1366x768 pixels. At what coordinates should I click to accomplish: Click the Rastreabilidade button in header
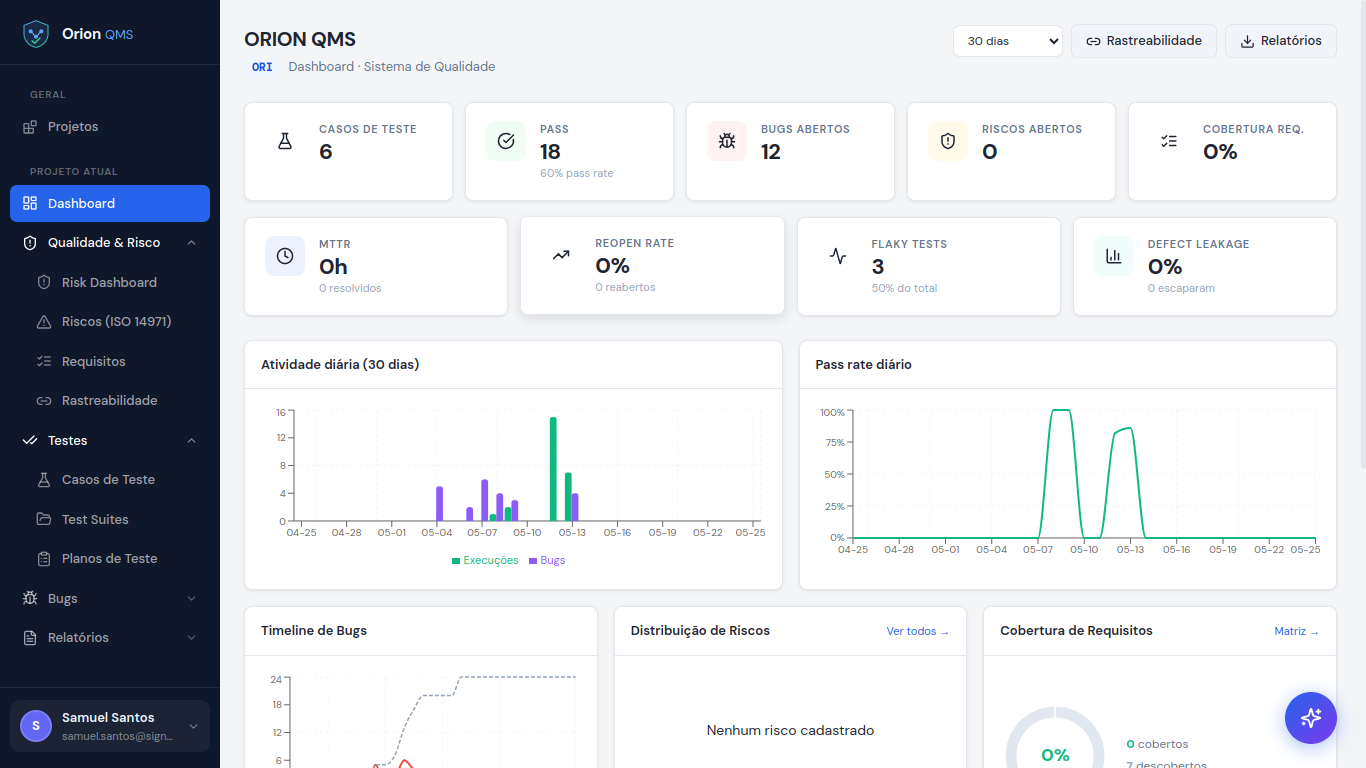pos(1144,41)
